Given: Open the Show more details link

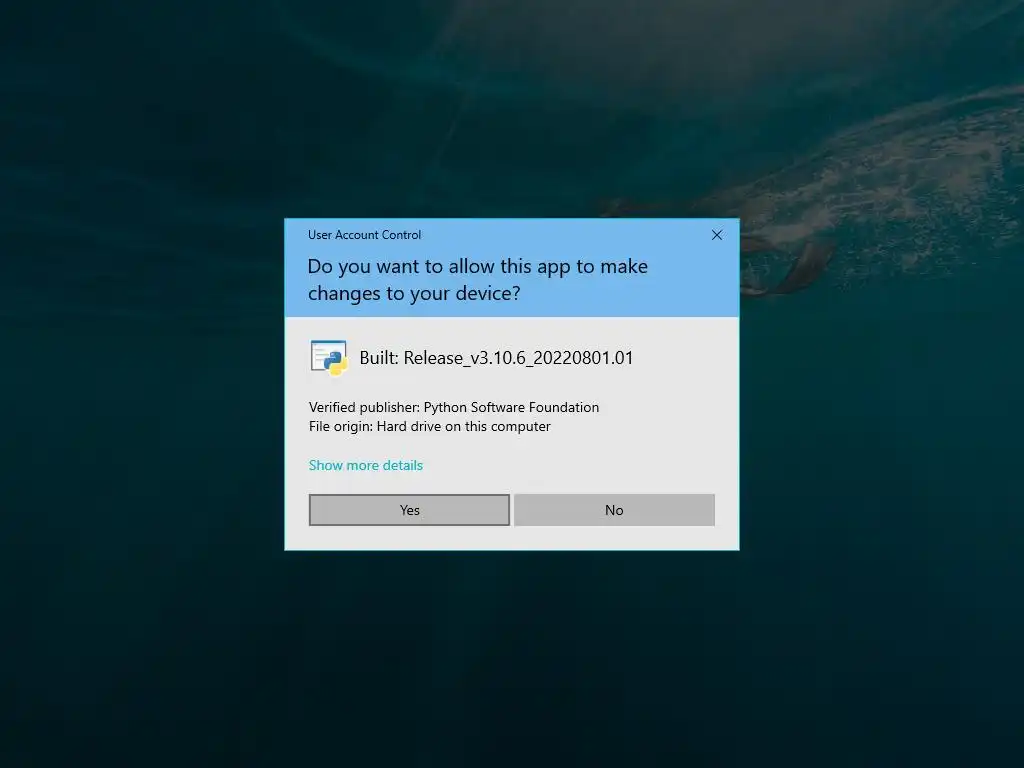Looking at the screenshot, I should pyautogui.click(x=366, y=465).
